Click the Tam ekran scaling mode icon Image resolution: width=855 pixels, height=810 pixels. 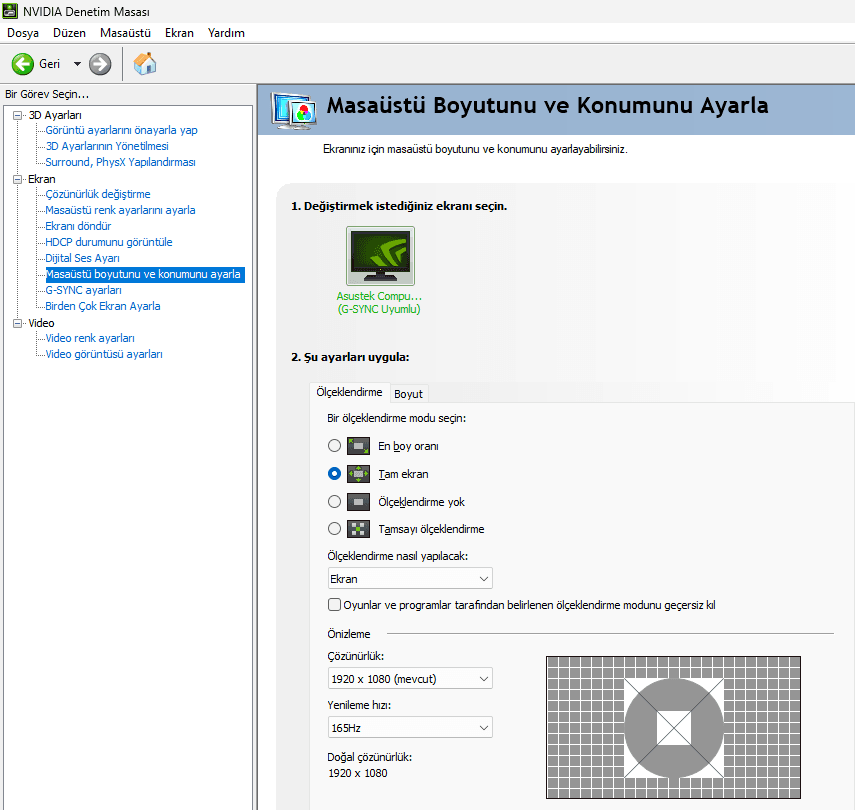click(359, 474)
